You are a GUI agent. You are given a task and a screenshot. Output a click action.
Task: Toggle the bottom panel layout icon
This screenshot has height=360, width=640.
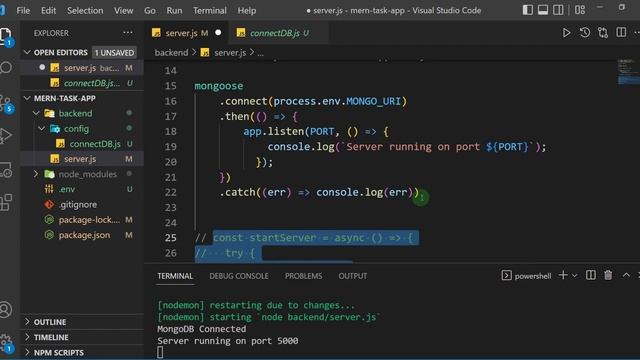tap(543, 10)
